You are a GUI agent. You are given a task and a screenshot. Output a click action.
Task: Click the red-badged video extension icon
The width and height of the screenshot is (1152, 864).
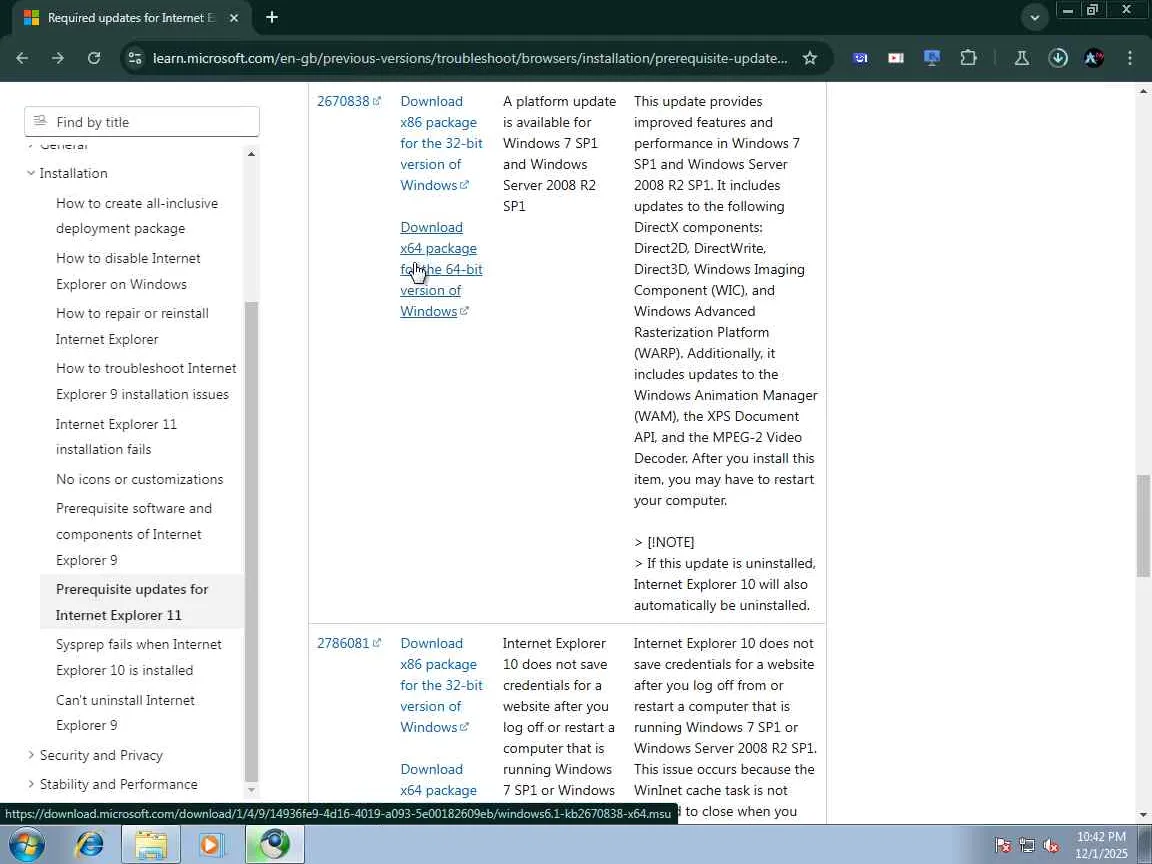pos(896,58)
